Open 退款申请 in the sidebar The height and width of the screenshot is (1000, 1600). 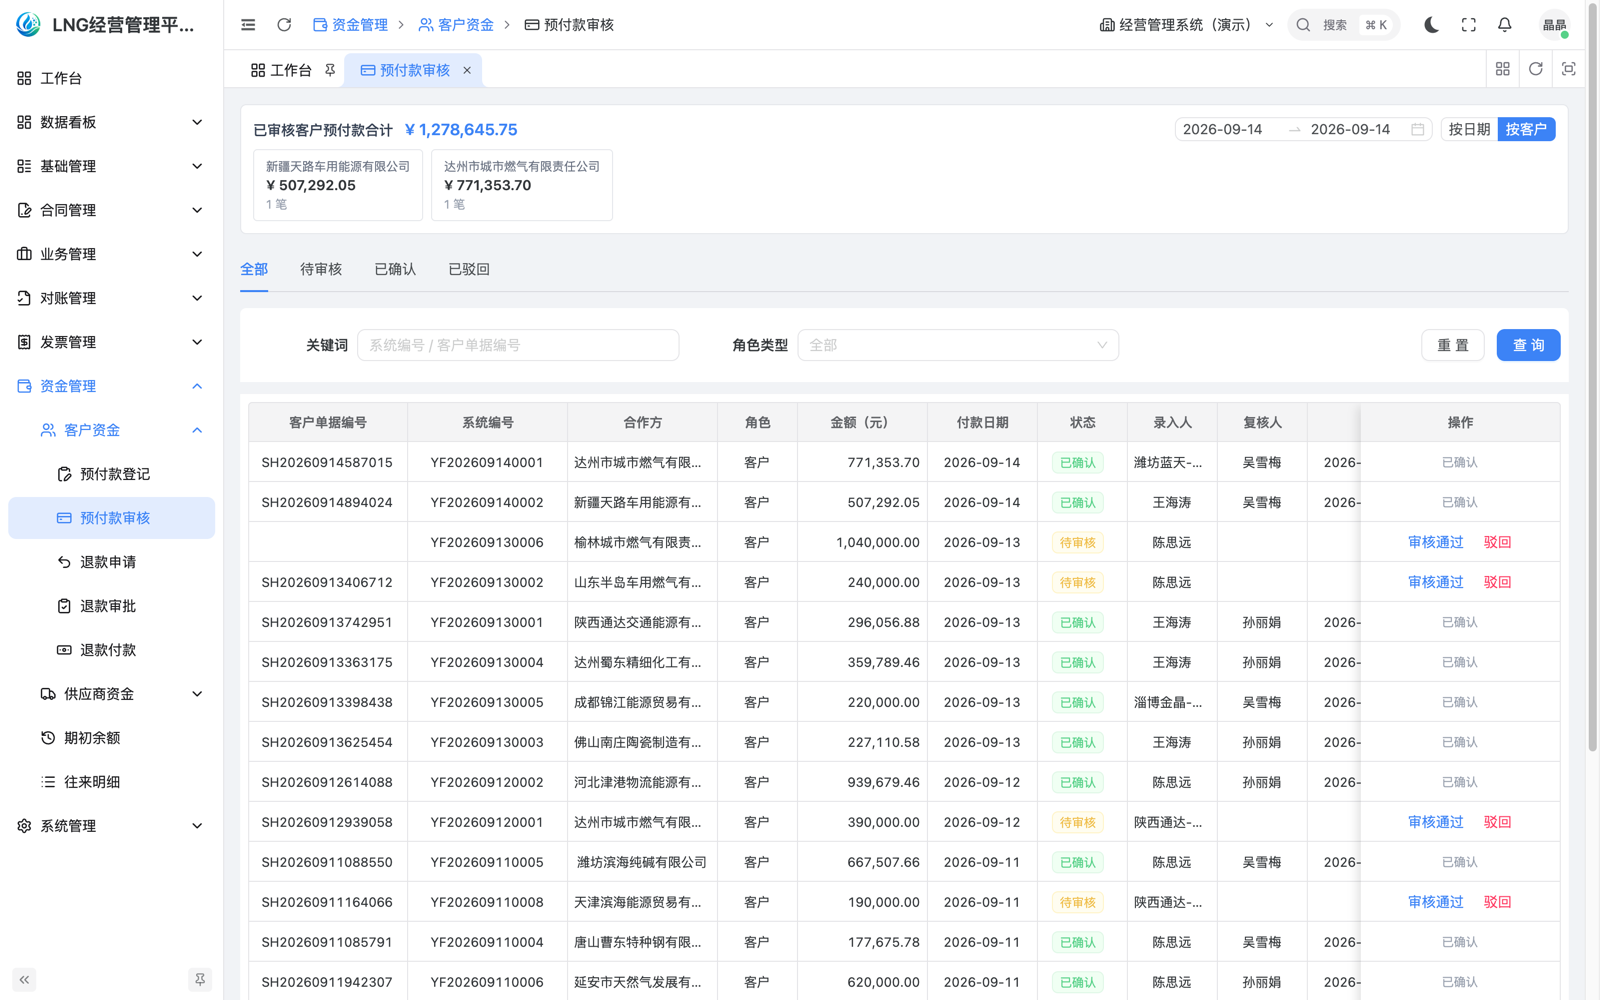pos(112,562)
